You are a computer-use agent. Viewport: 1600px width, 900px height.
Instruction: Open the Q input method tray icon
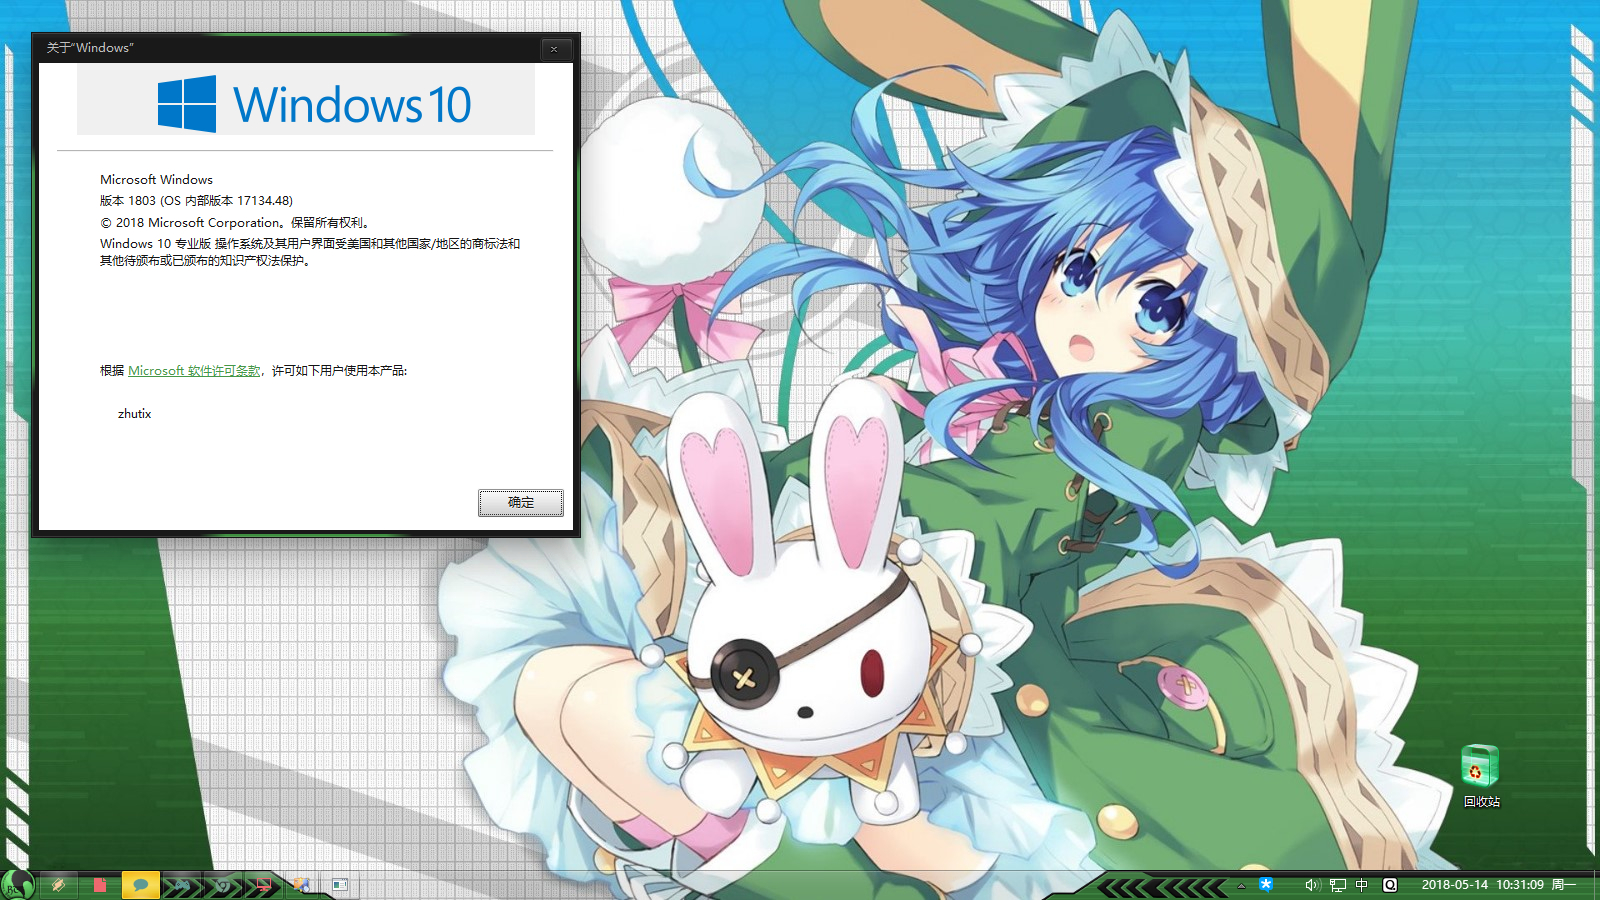[1390, 885]
